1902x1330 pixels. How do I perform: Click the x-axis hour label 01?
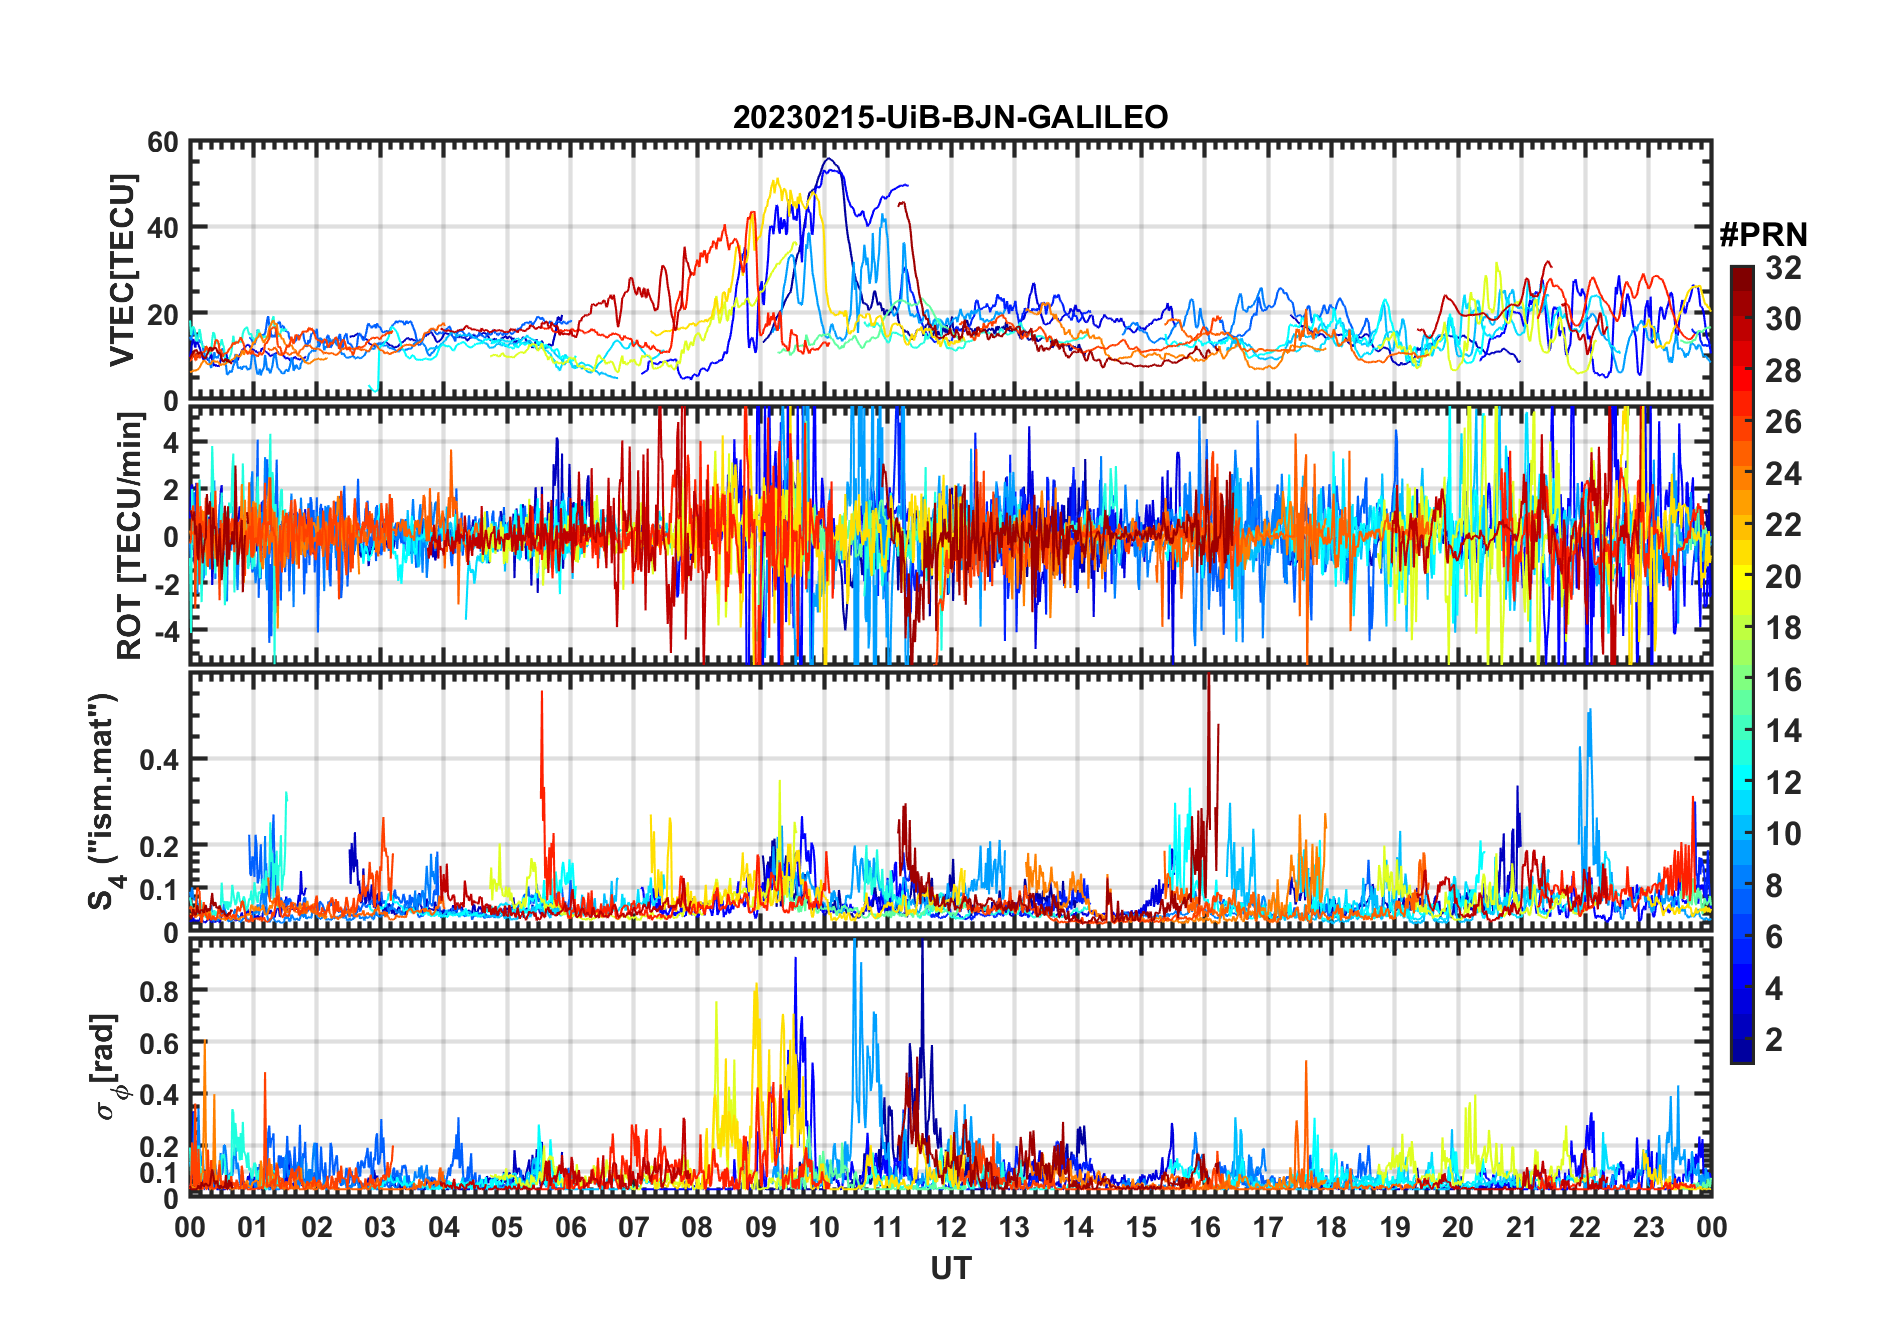tap(253, 1228)
